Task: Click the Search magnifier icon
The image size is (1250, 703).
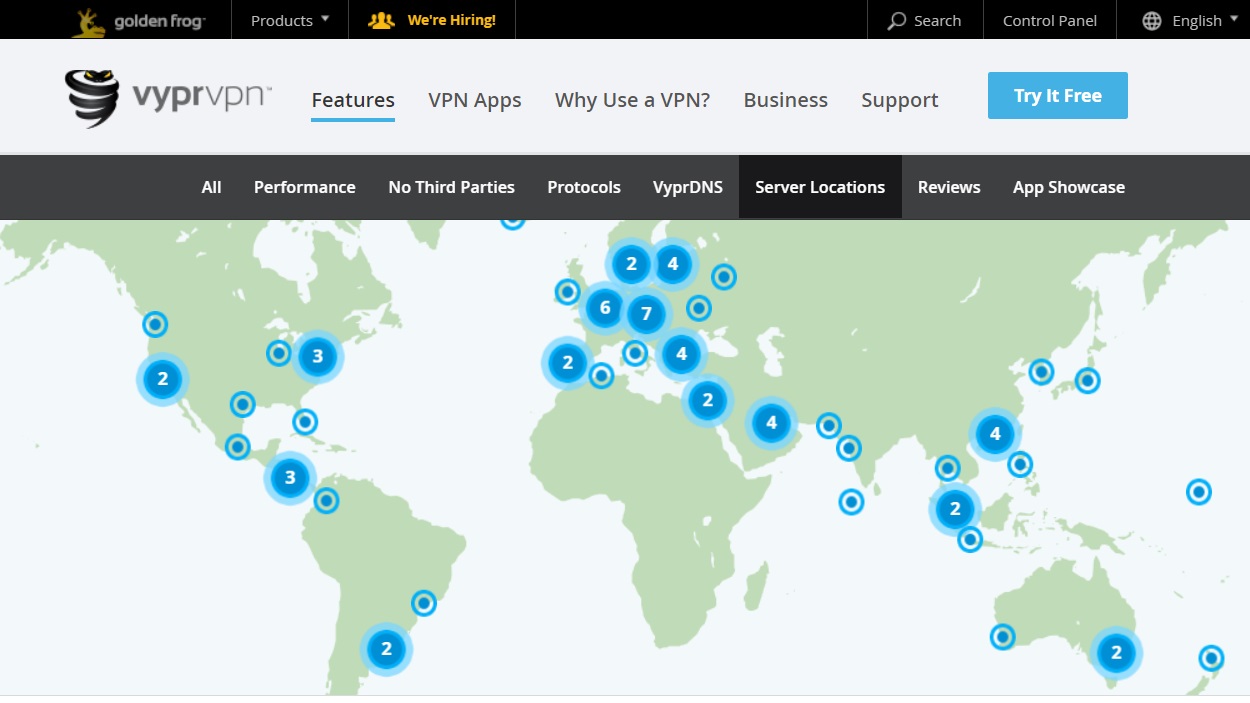Action: [897, 20]
